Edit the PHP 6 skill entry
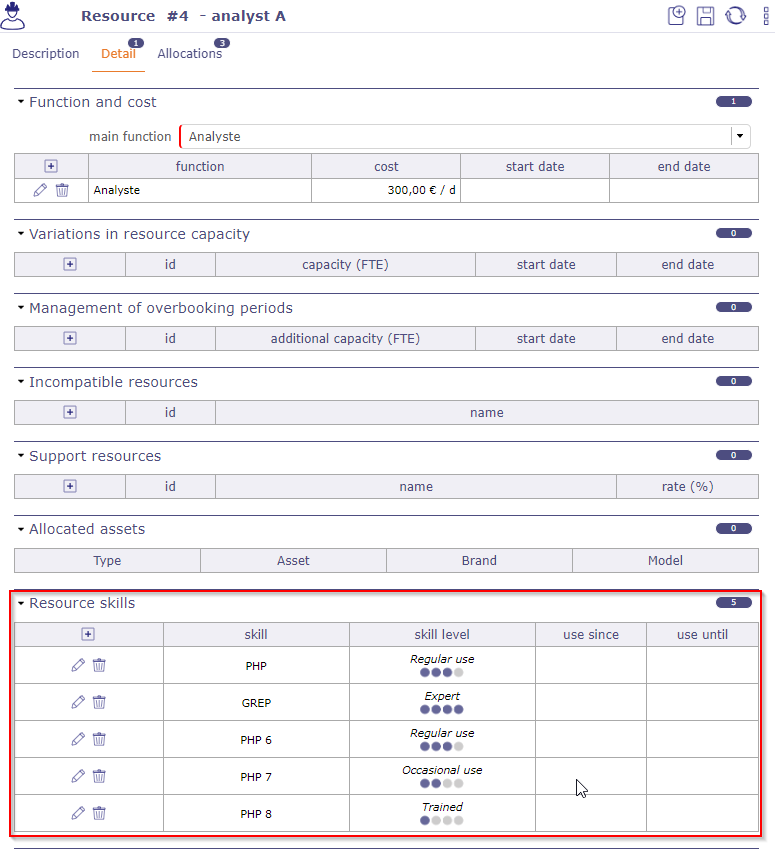Image resolution: width=775 pixels, height=851 pixels. click(x=78, y=739)
